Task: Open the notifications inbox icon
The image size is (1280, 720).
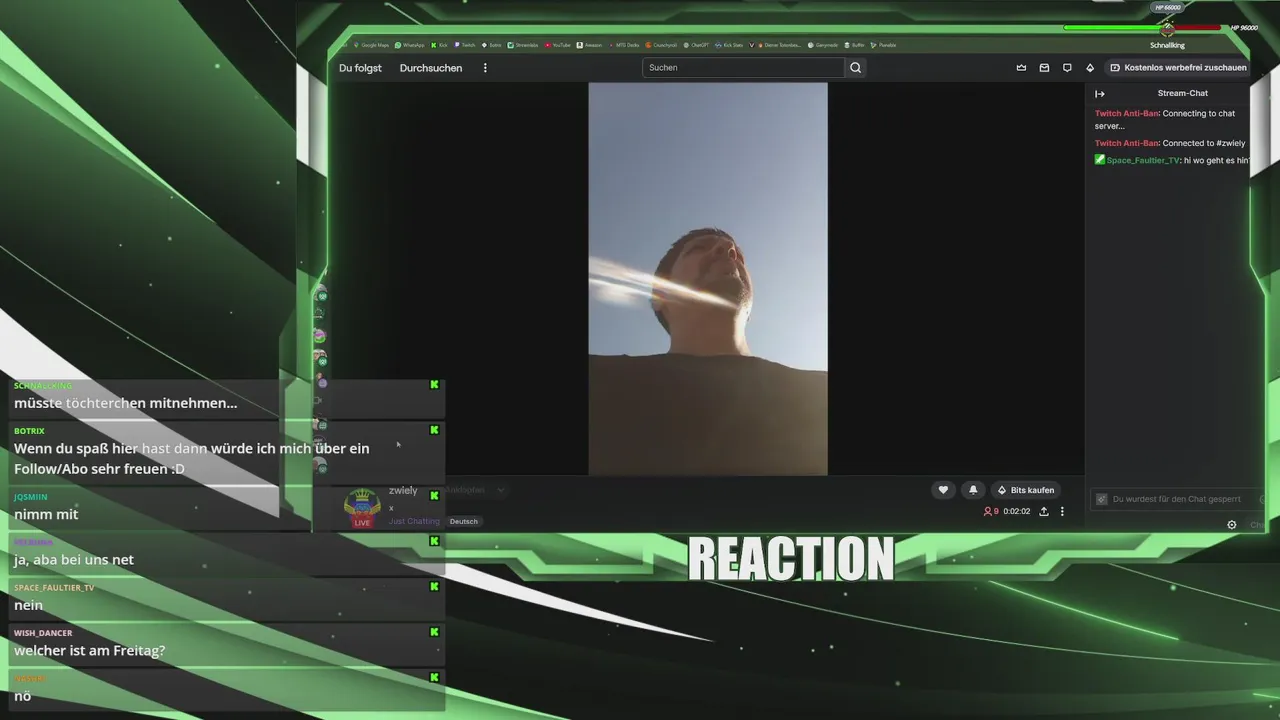Action: (1044, 68)
